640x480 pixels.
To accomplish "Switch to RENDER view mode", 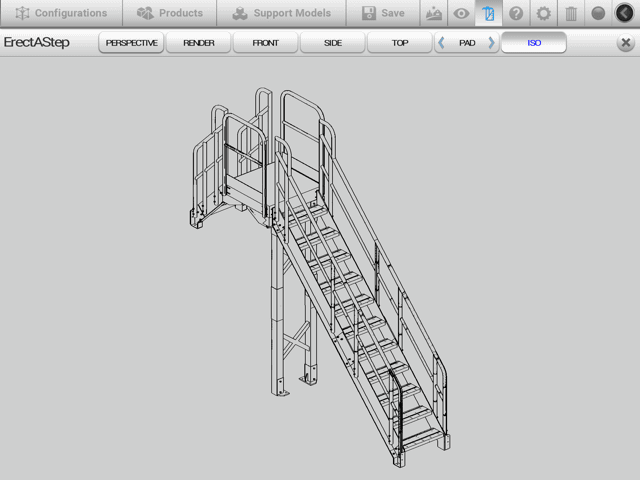I will (199, 43).
